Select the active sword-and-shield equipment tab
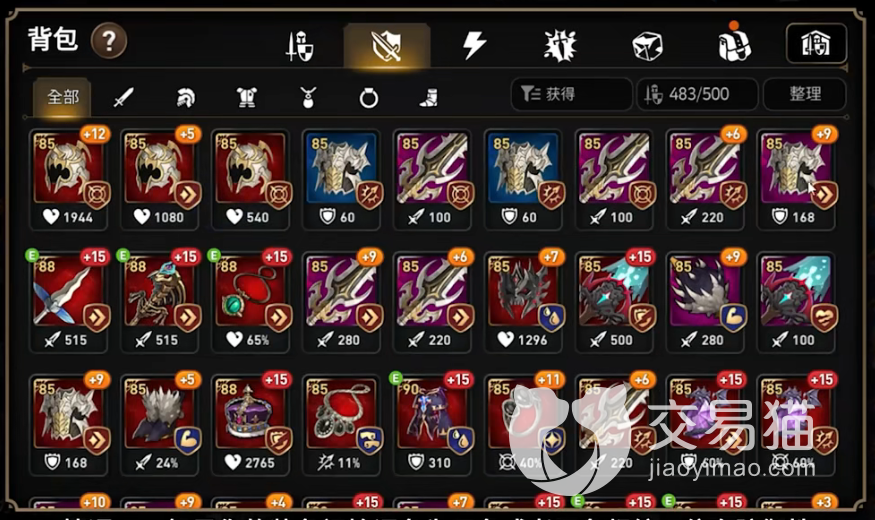Viewport: 875px width, 520px height. click(387, 46)
